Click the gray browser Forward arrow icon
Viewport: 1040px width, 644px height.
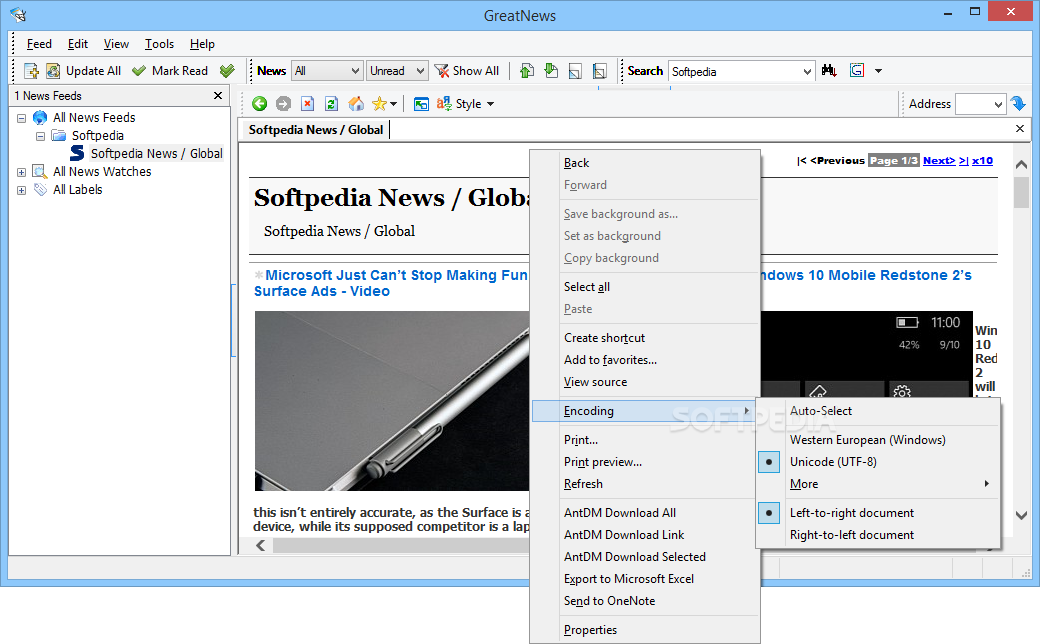click(283, 103)
